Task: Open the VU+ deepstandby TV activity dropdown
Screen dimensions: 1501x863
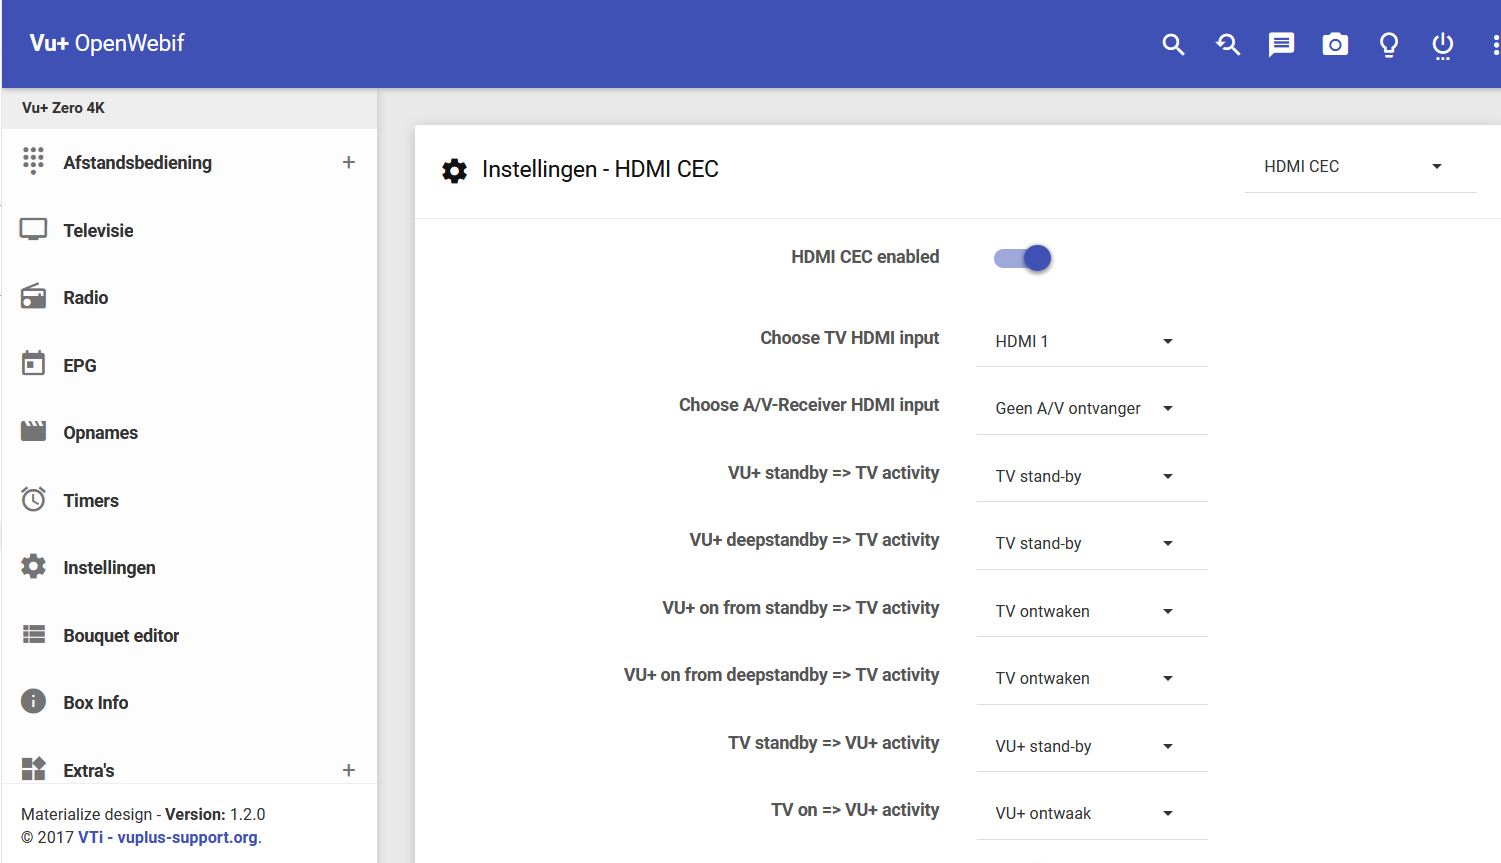Action: click(x=1092, y=544)
